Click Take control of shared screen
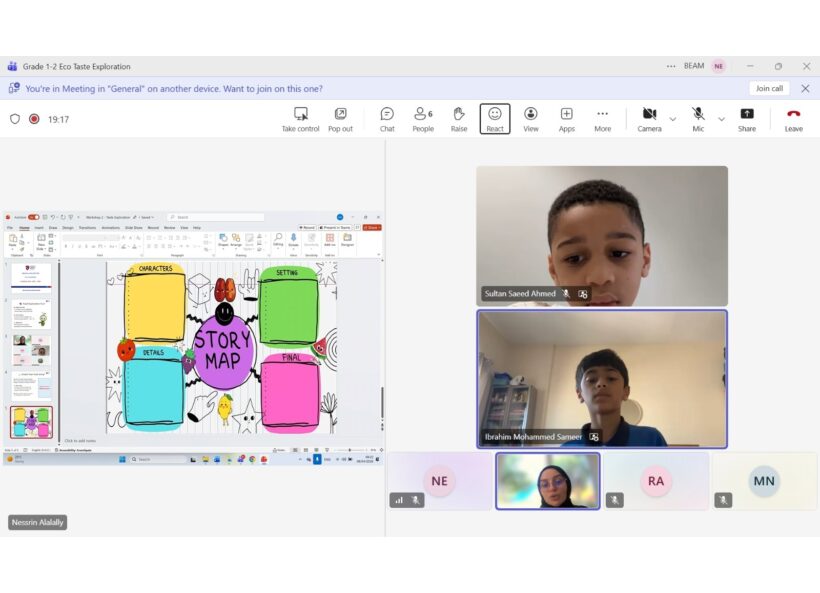The height and width of the screenshot is (593, 820). pyautogui.click(x=300, y=118)
